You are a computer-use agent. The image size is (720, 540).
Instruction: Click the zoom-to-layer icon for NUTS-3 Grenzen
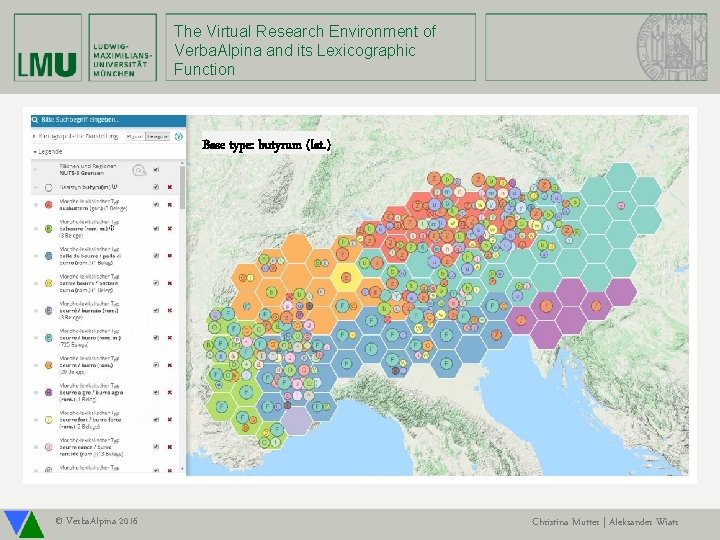(x=139, y=170)
